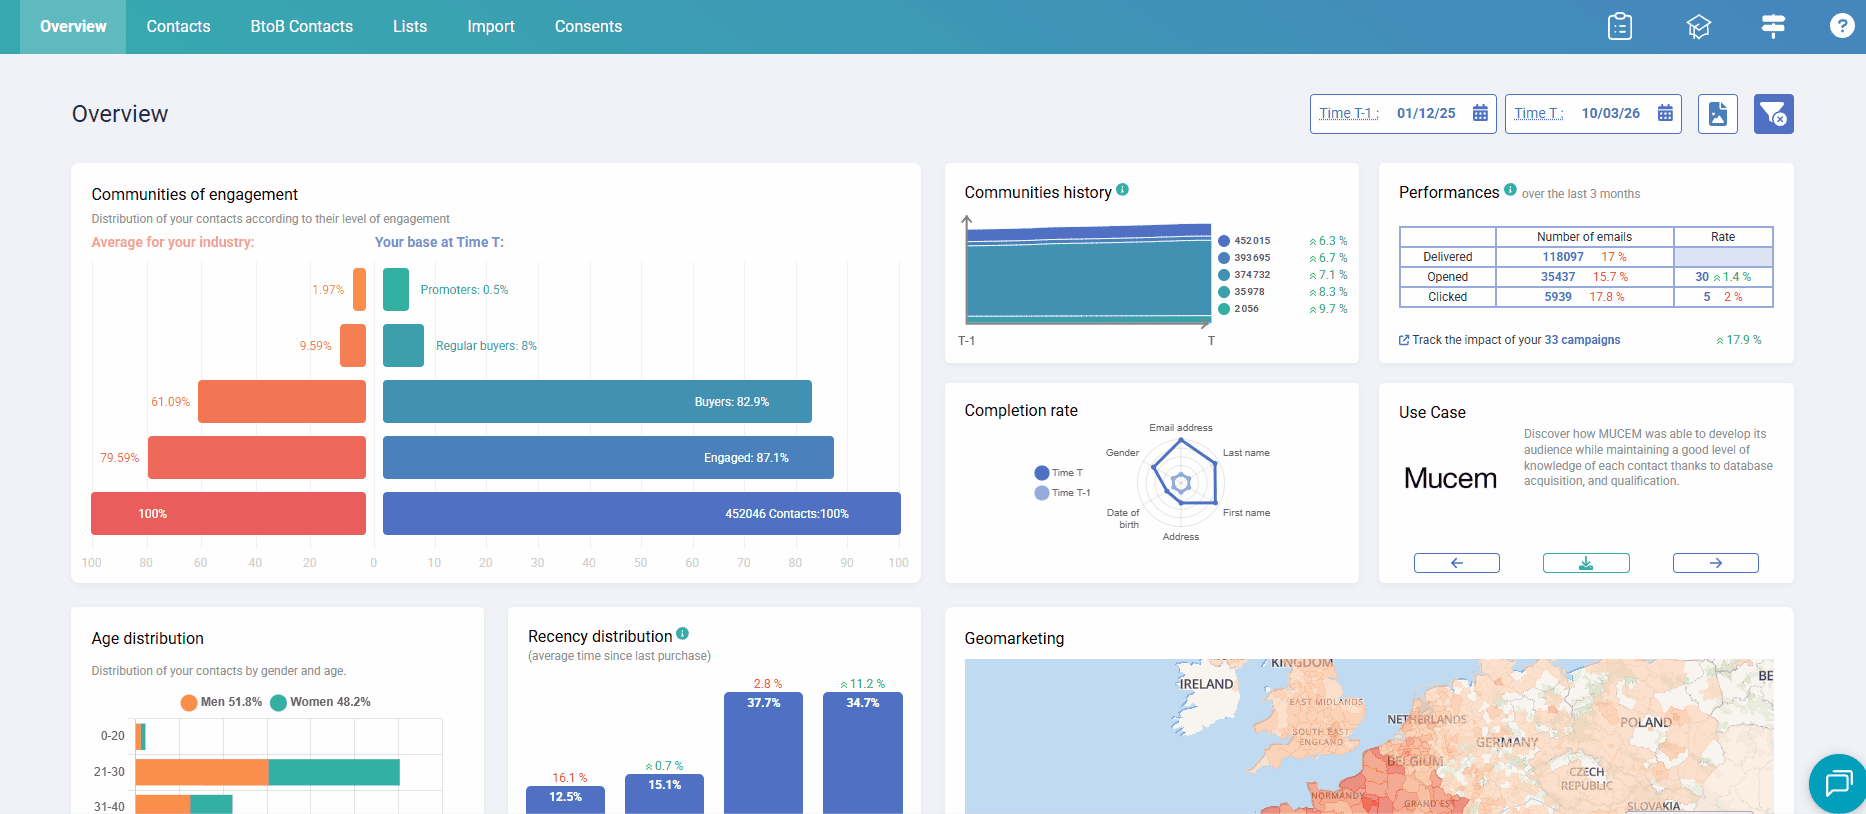Viewport: 1866px width, 814px height.
Task: Toggle Time T series in Completion rate legend
Action: coord(1058,473)
